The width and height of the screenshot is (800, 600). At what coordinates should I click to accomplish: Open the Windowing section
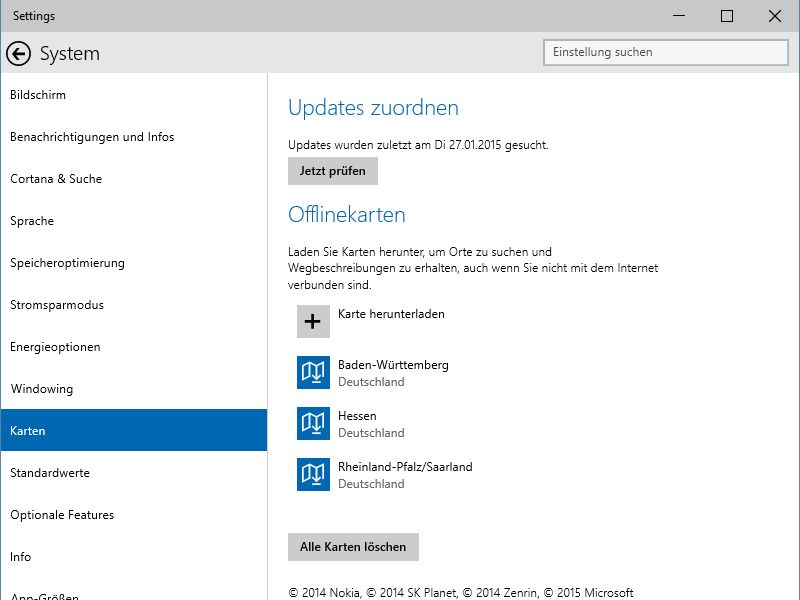pos(134,389)
